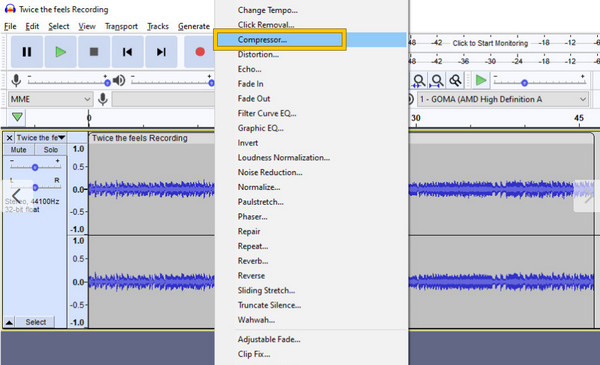The width and height of the screenshot is (600, 365).
Task: Close the track with the X button
Action: (x=10, y=138)
